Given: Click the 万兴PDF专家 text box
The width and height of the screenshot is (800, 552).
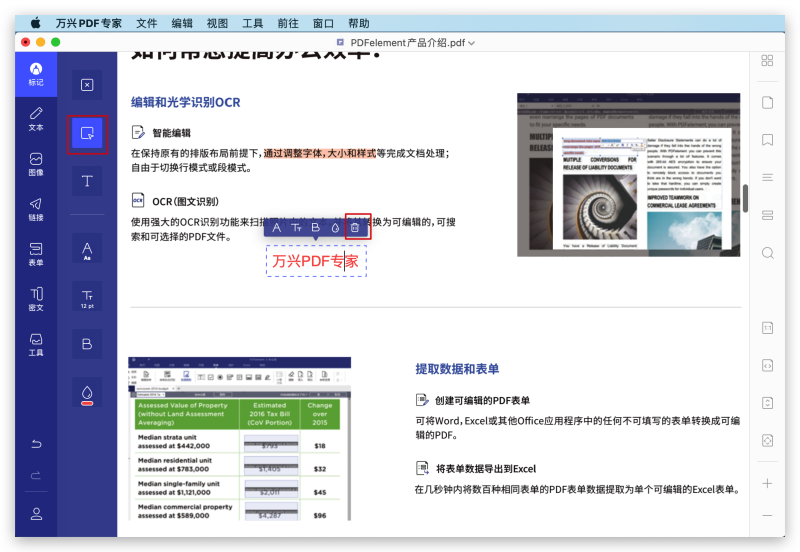Looking at the screenshot, I should coord(315,261).
